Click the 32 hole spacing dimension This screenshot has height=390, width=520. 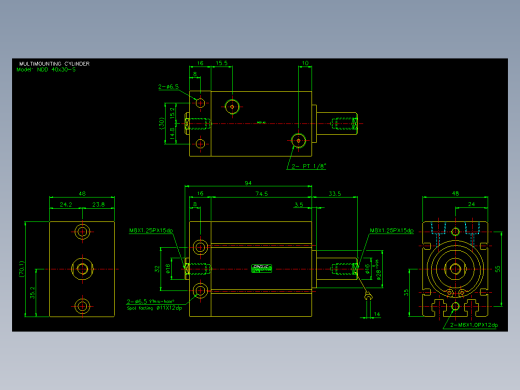tap(157, 269)
